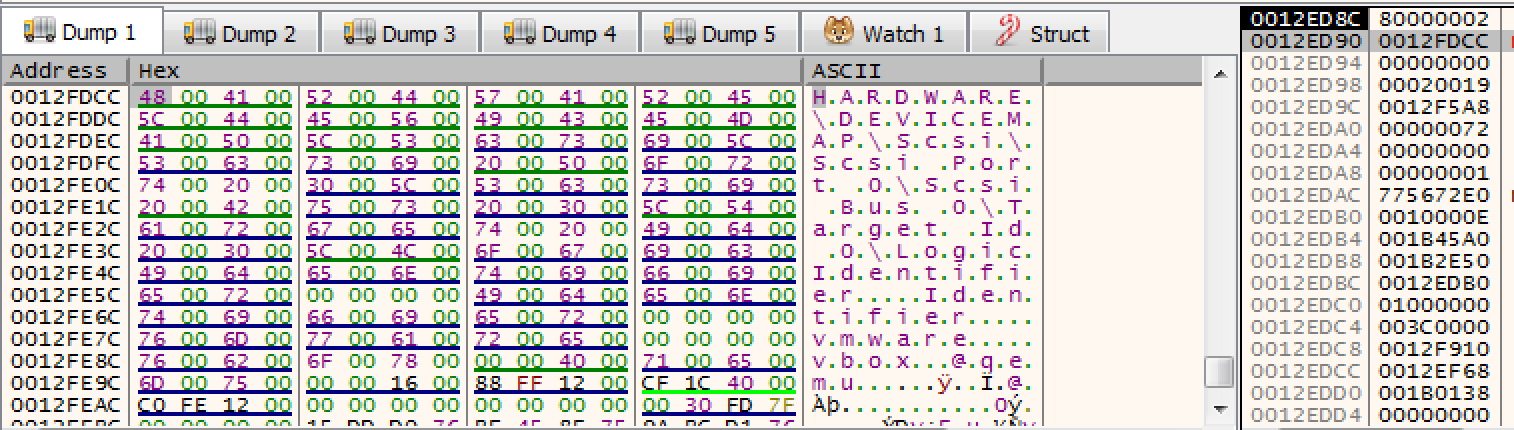
Task: Click stack value 0012FDCC at 0012ED90
Action: coord(1419,41)
